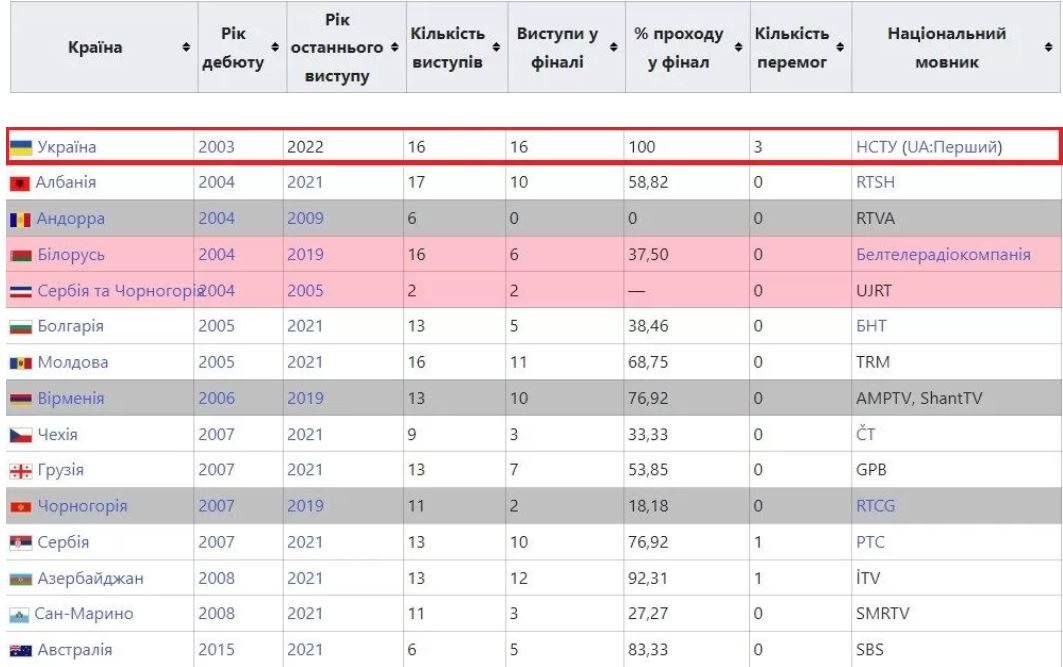Sort by % проходу у фінал arrow
1063x667 pixels.
coord(738,48)
